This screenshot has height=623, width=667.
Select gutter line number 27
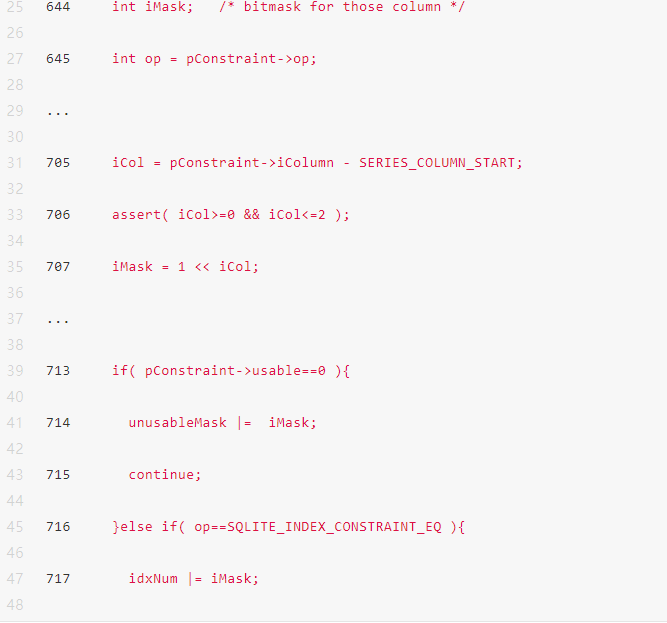(15, 59)
